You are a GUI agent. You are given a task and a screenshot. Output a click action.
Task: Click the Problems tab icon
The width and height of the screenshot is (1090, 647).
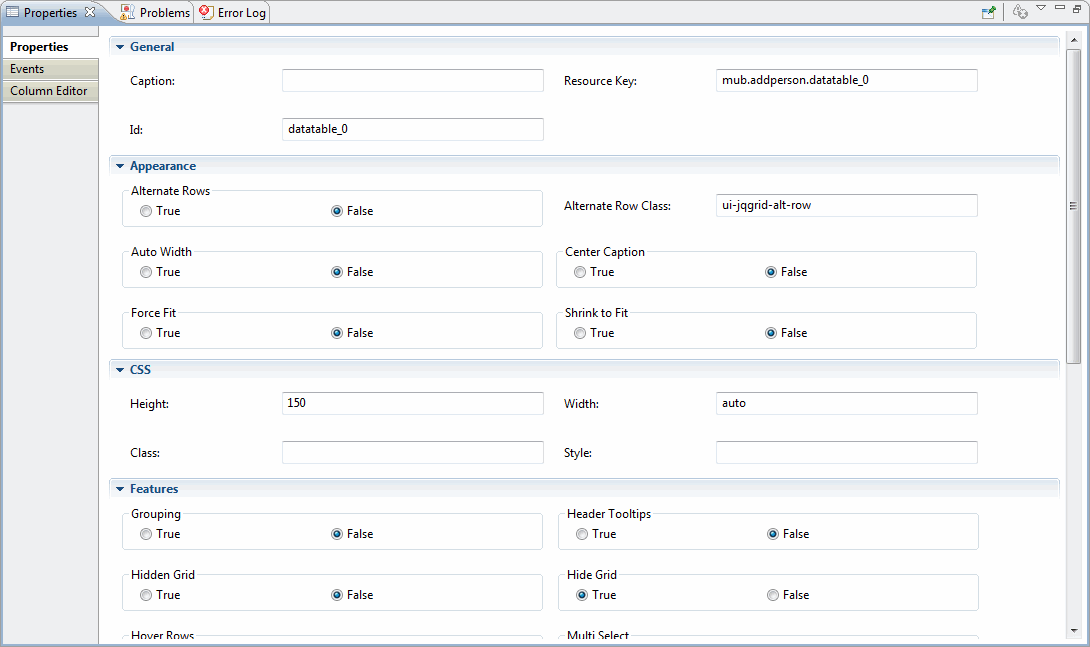tap(127, 12)
